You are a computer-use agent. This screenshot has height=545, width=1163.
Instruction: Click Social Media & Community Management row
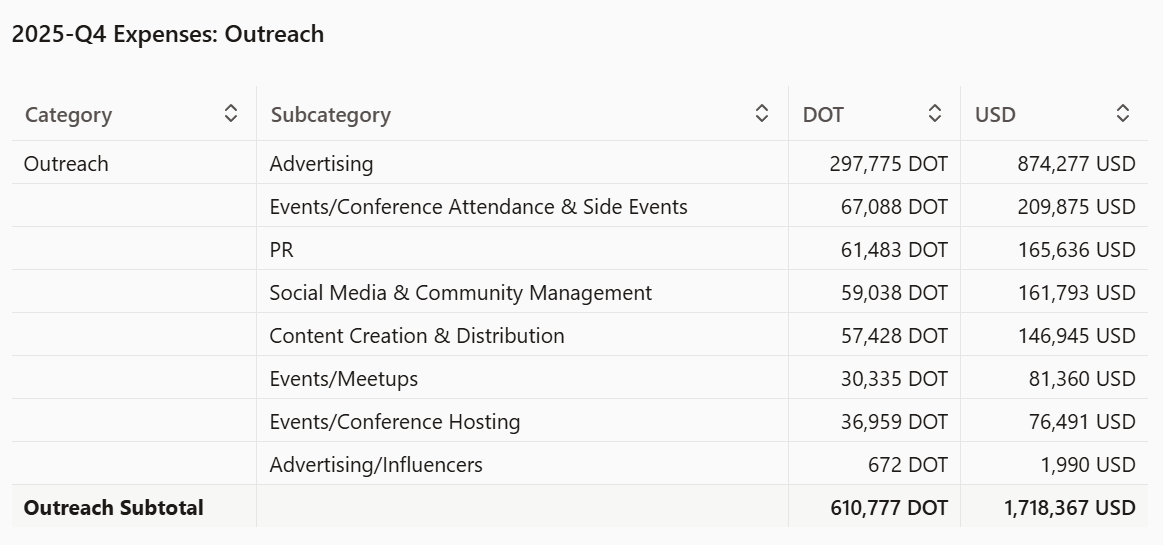[460, 293]
